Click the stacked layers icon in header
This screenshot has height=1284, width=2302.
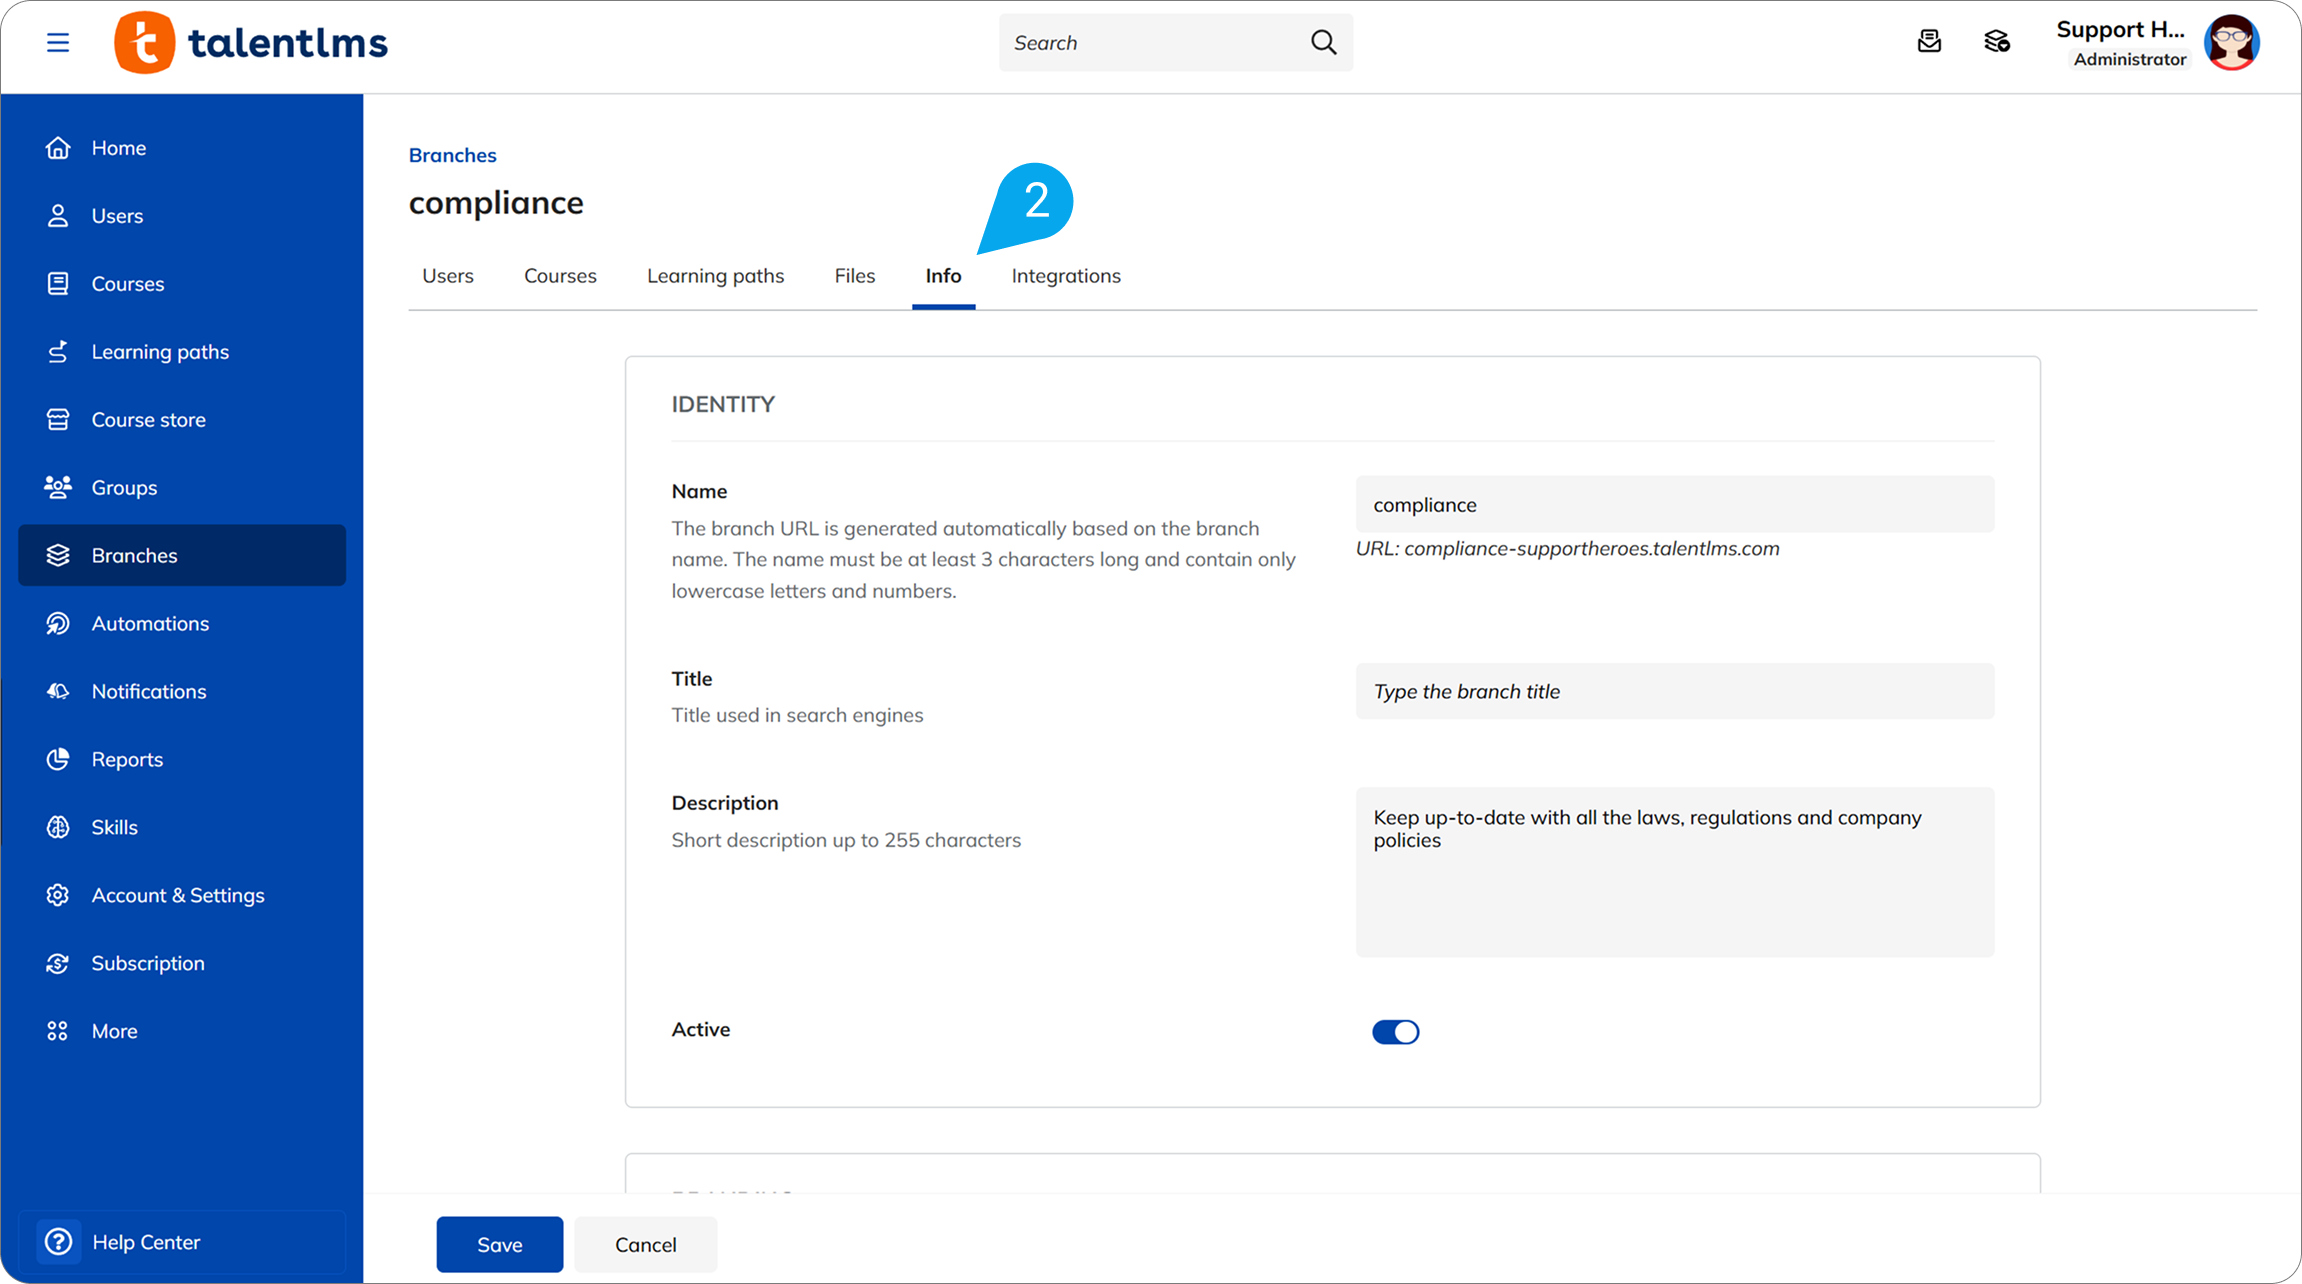pos(1996,42)
